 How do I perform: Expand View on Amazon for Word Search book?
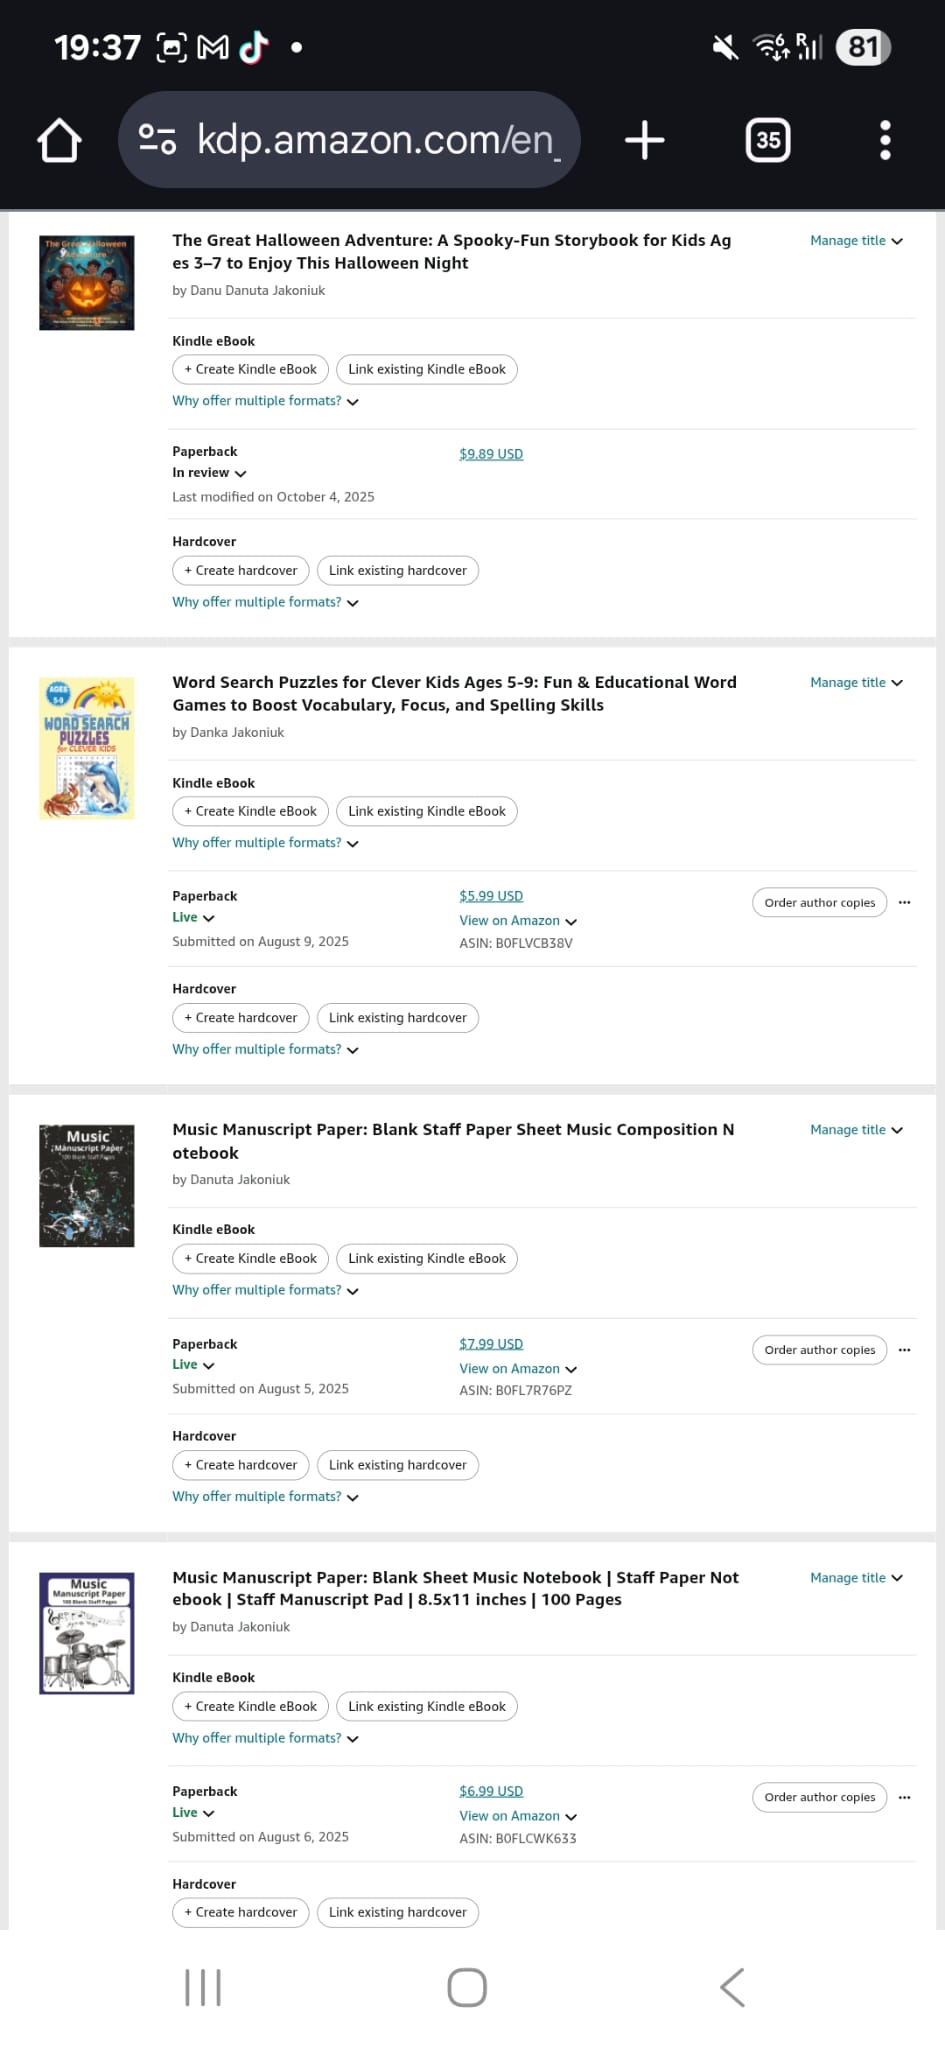pos(518,921)
